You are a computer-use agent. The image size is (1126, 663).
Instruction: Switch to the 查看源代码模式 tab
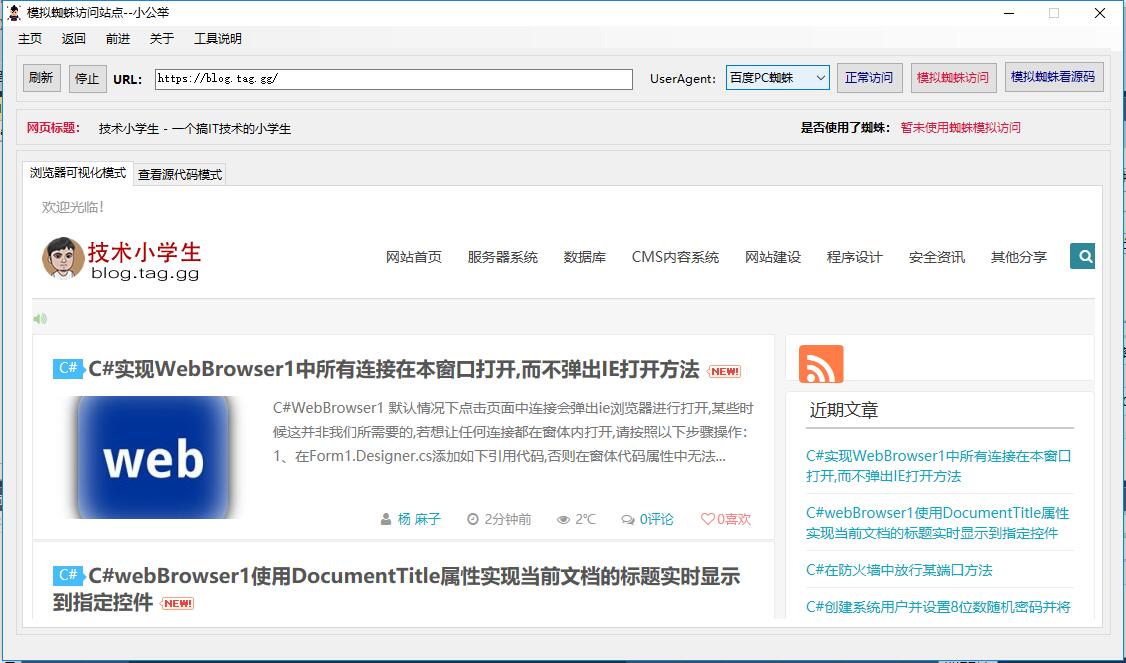[178, 173]
